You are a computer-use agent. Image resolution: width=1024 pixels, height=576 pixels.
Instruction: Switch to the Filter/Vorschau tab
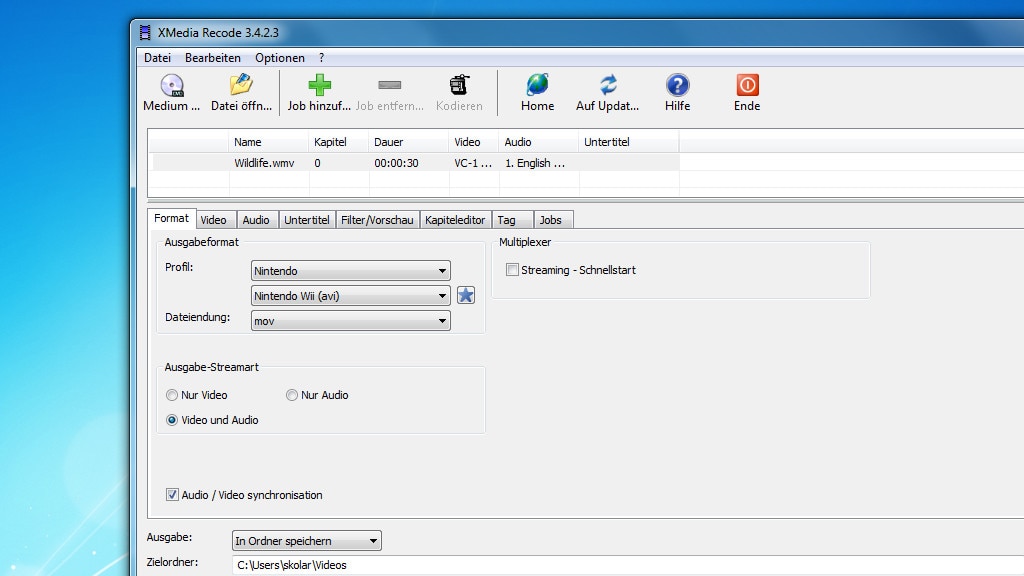tap(376, 220)
